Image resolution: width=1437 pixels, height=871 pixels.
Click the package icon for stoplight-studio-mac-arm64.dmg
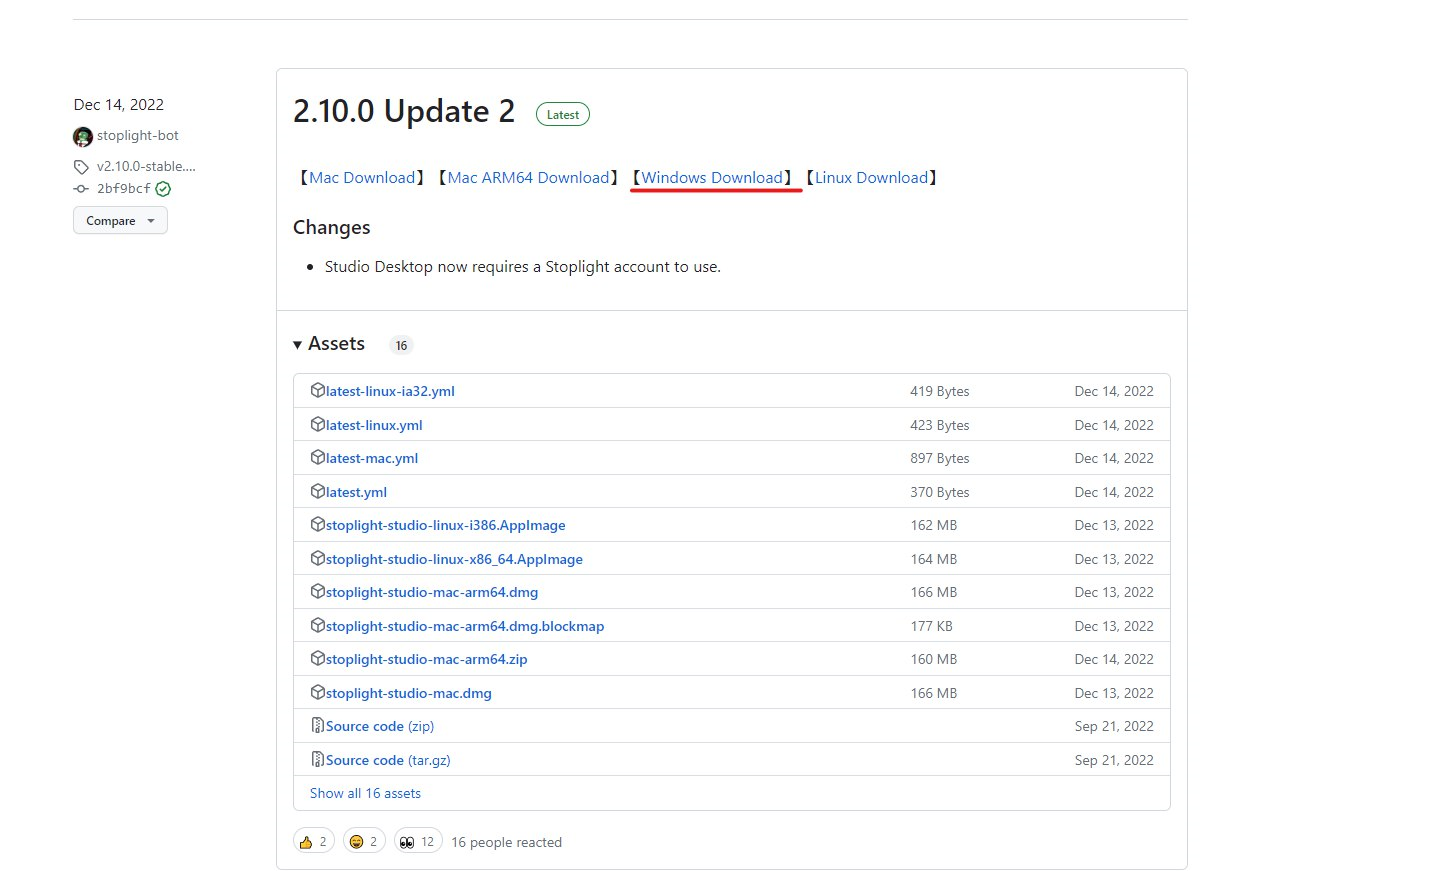point(318,591)
